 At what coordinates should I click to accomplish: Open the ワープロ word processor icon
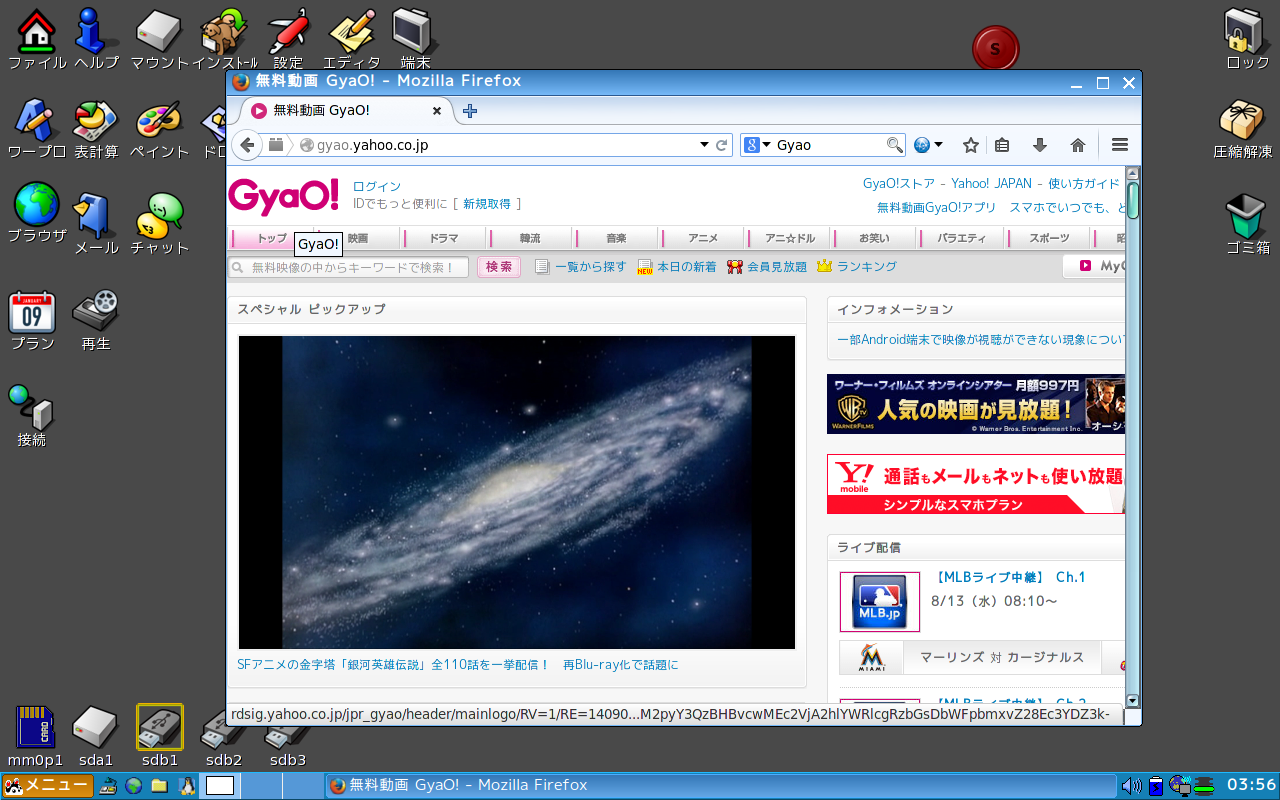tap(36, 129)
